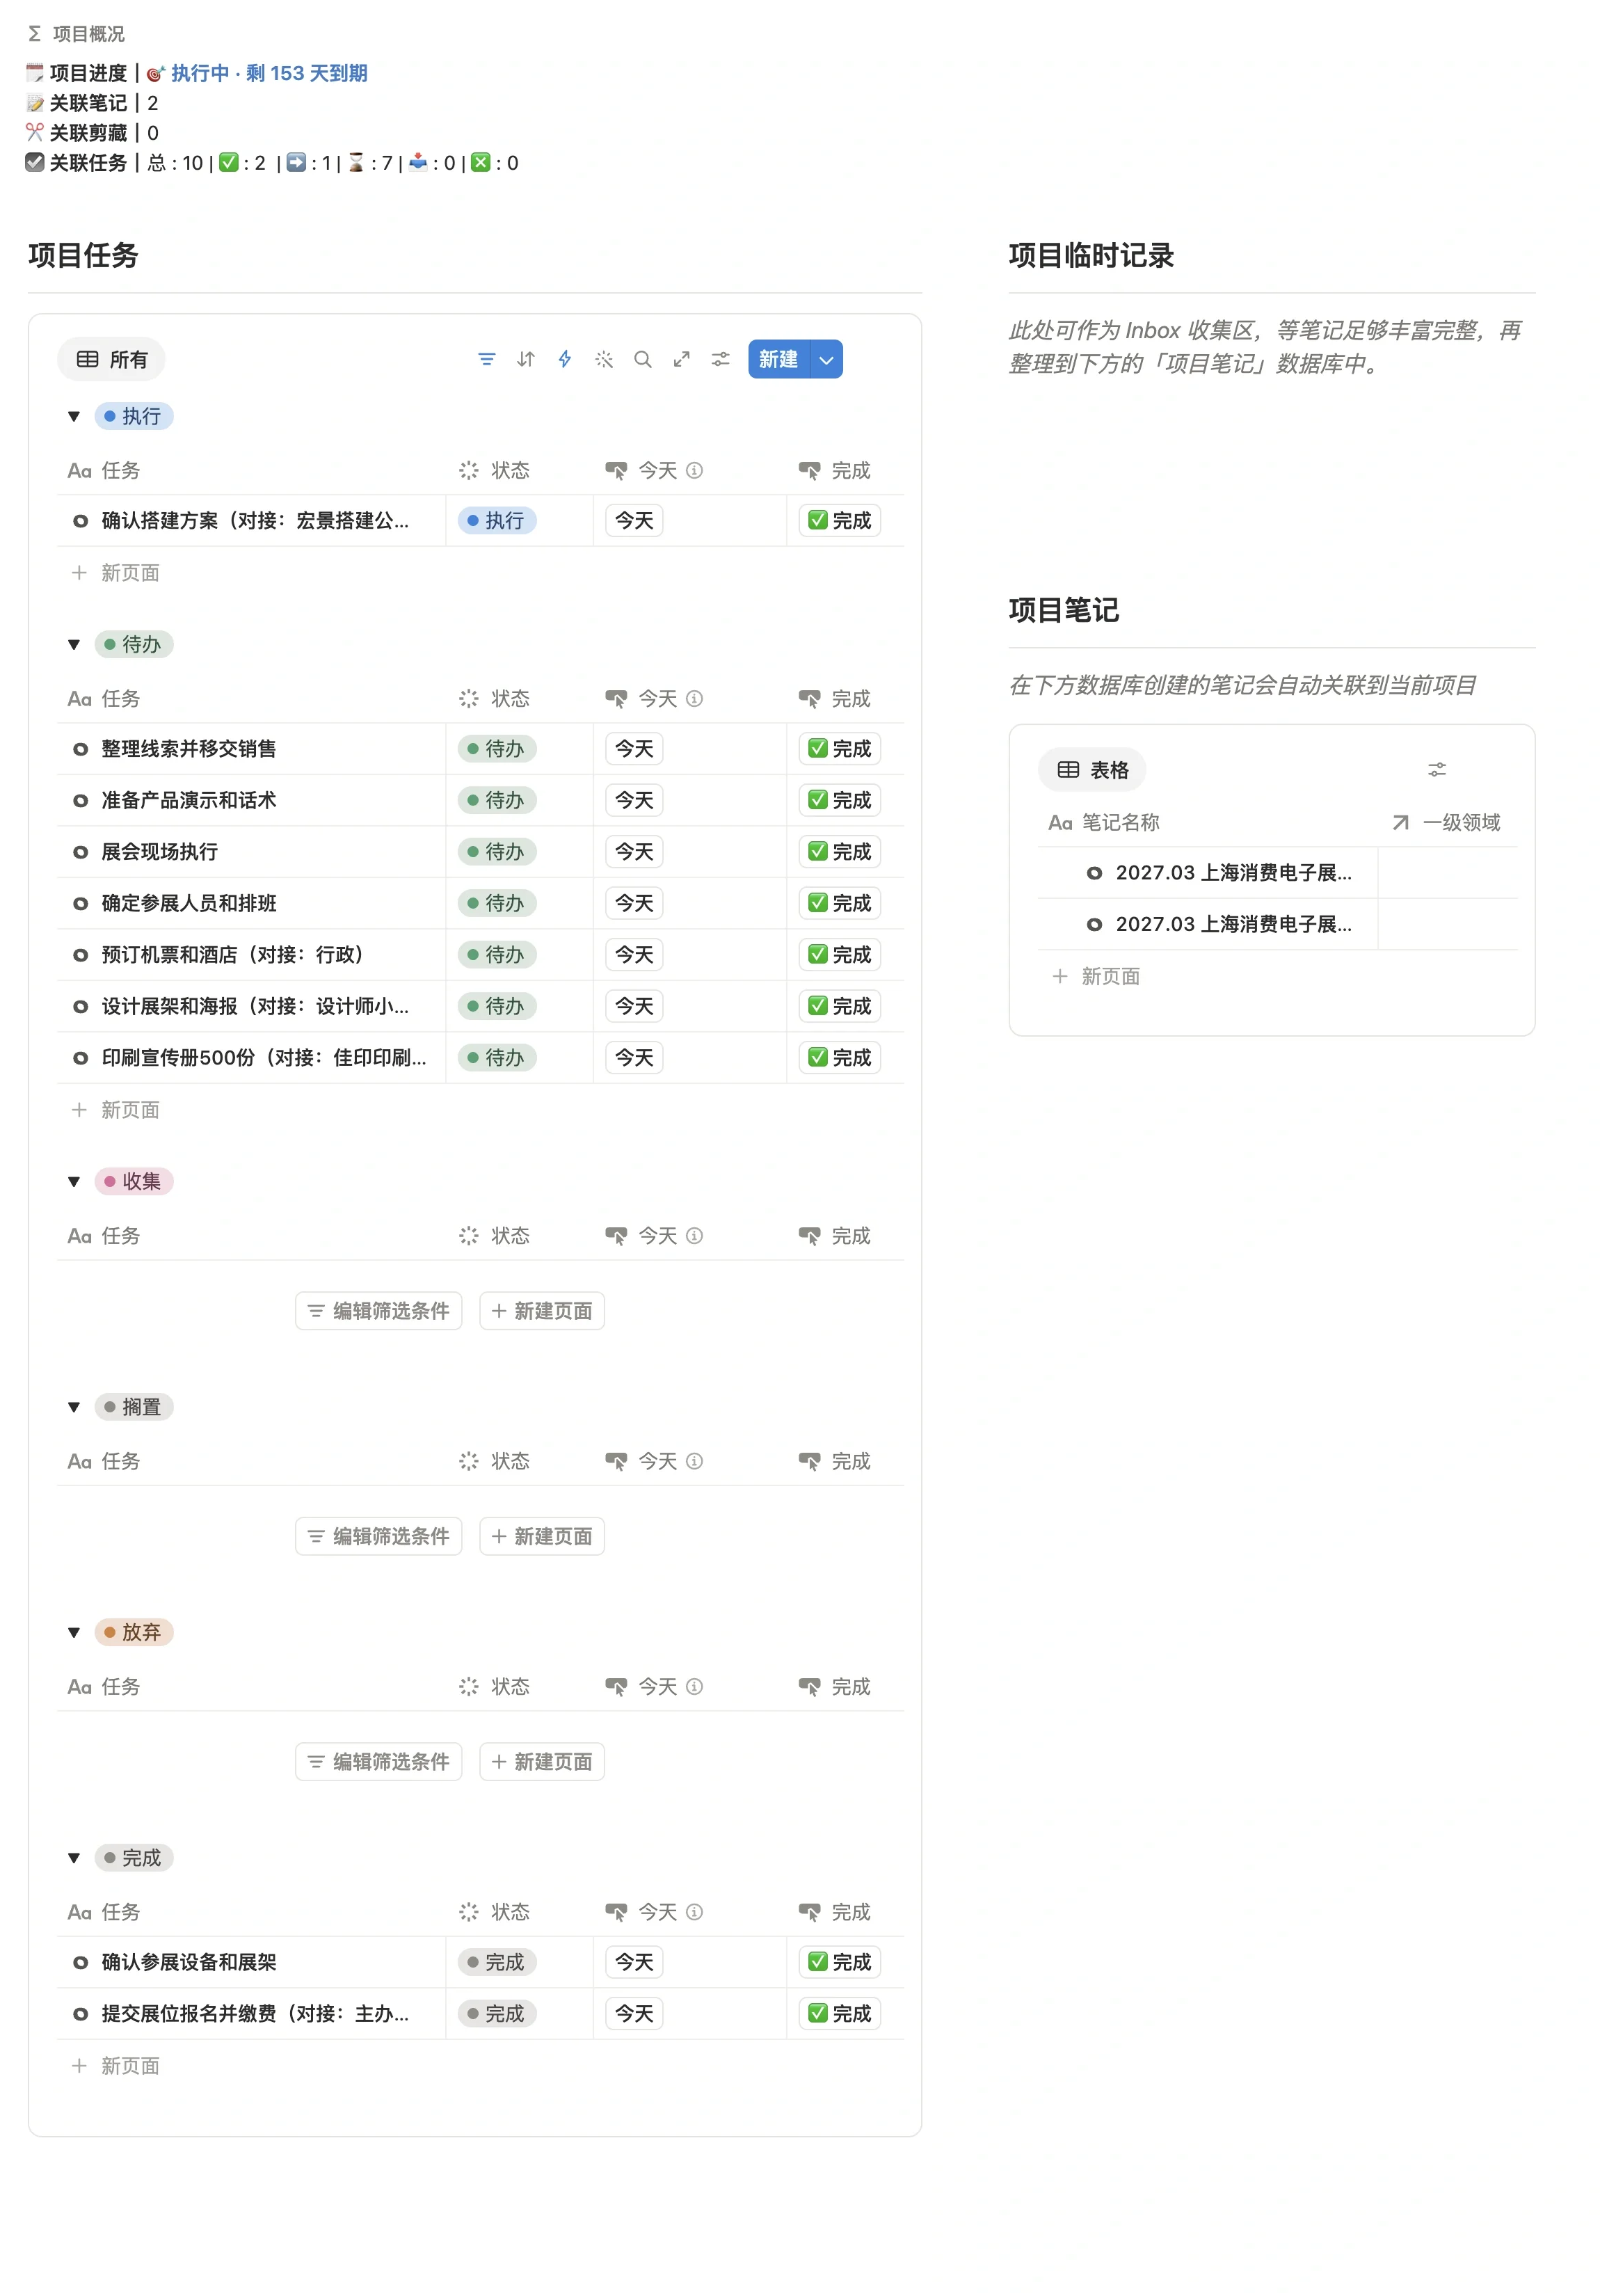
Task: Mark 设计展架和海报 task as 完成
Action: click(840, 1007)
